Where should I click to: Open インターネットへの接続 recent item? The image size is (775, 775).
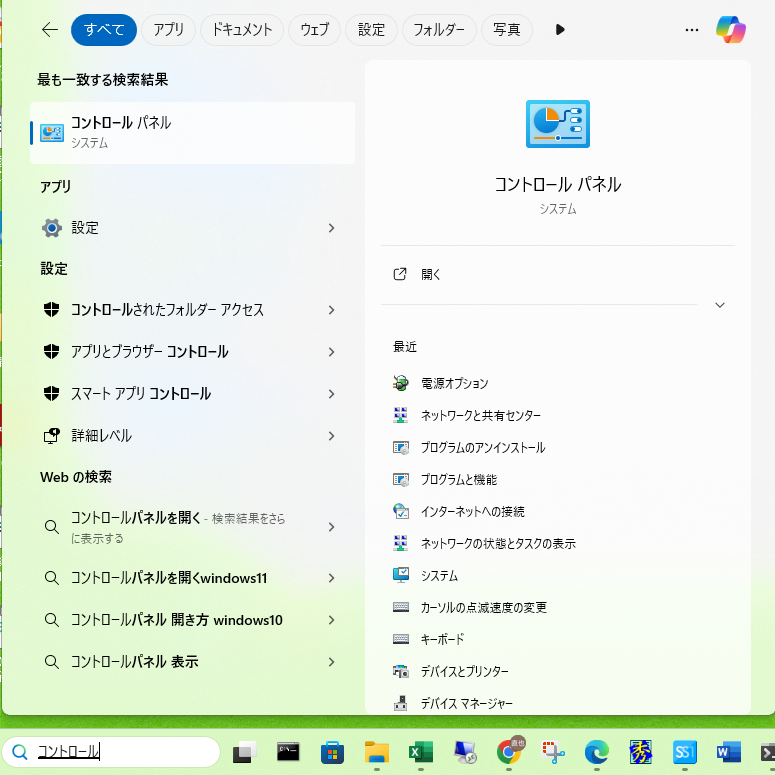coord(458,511)
